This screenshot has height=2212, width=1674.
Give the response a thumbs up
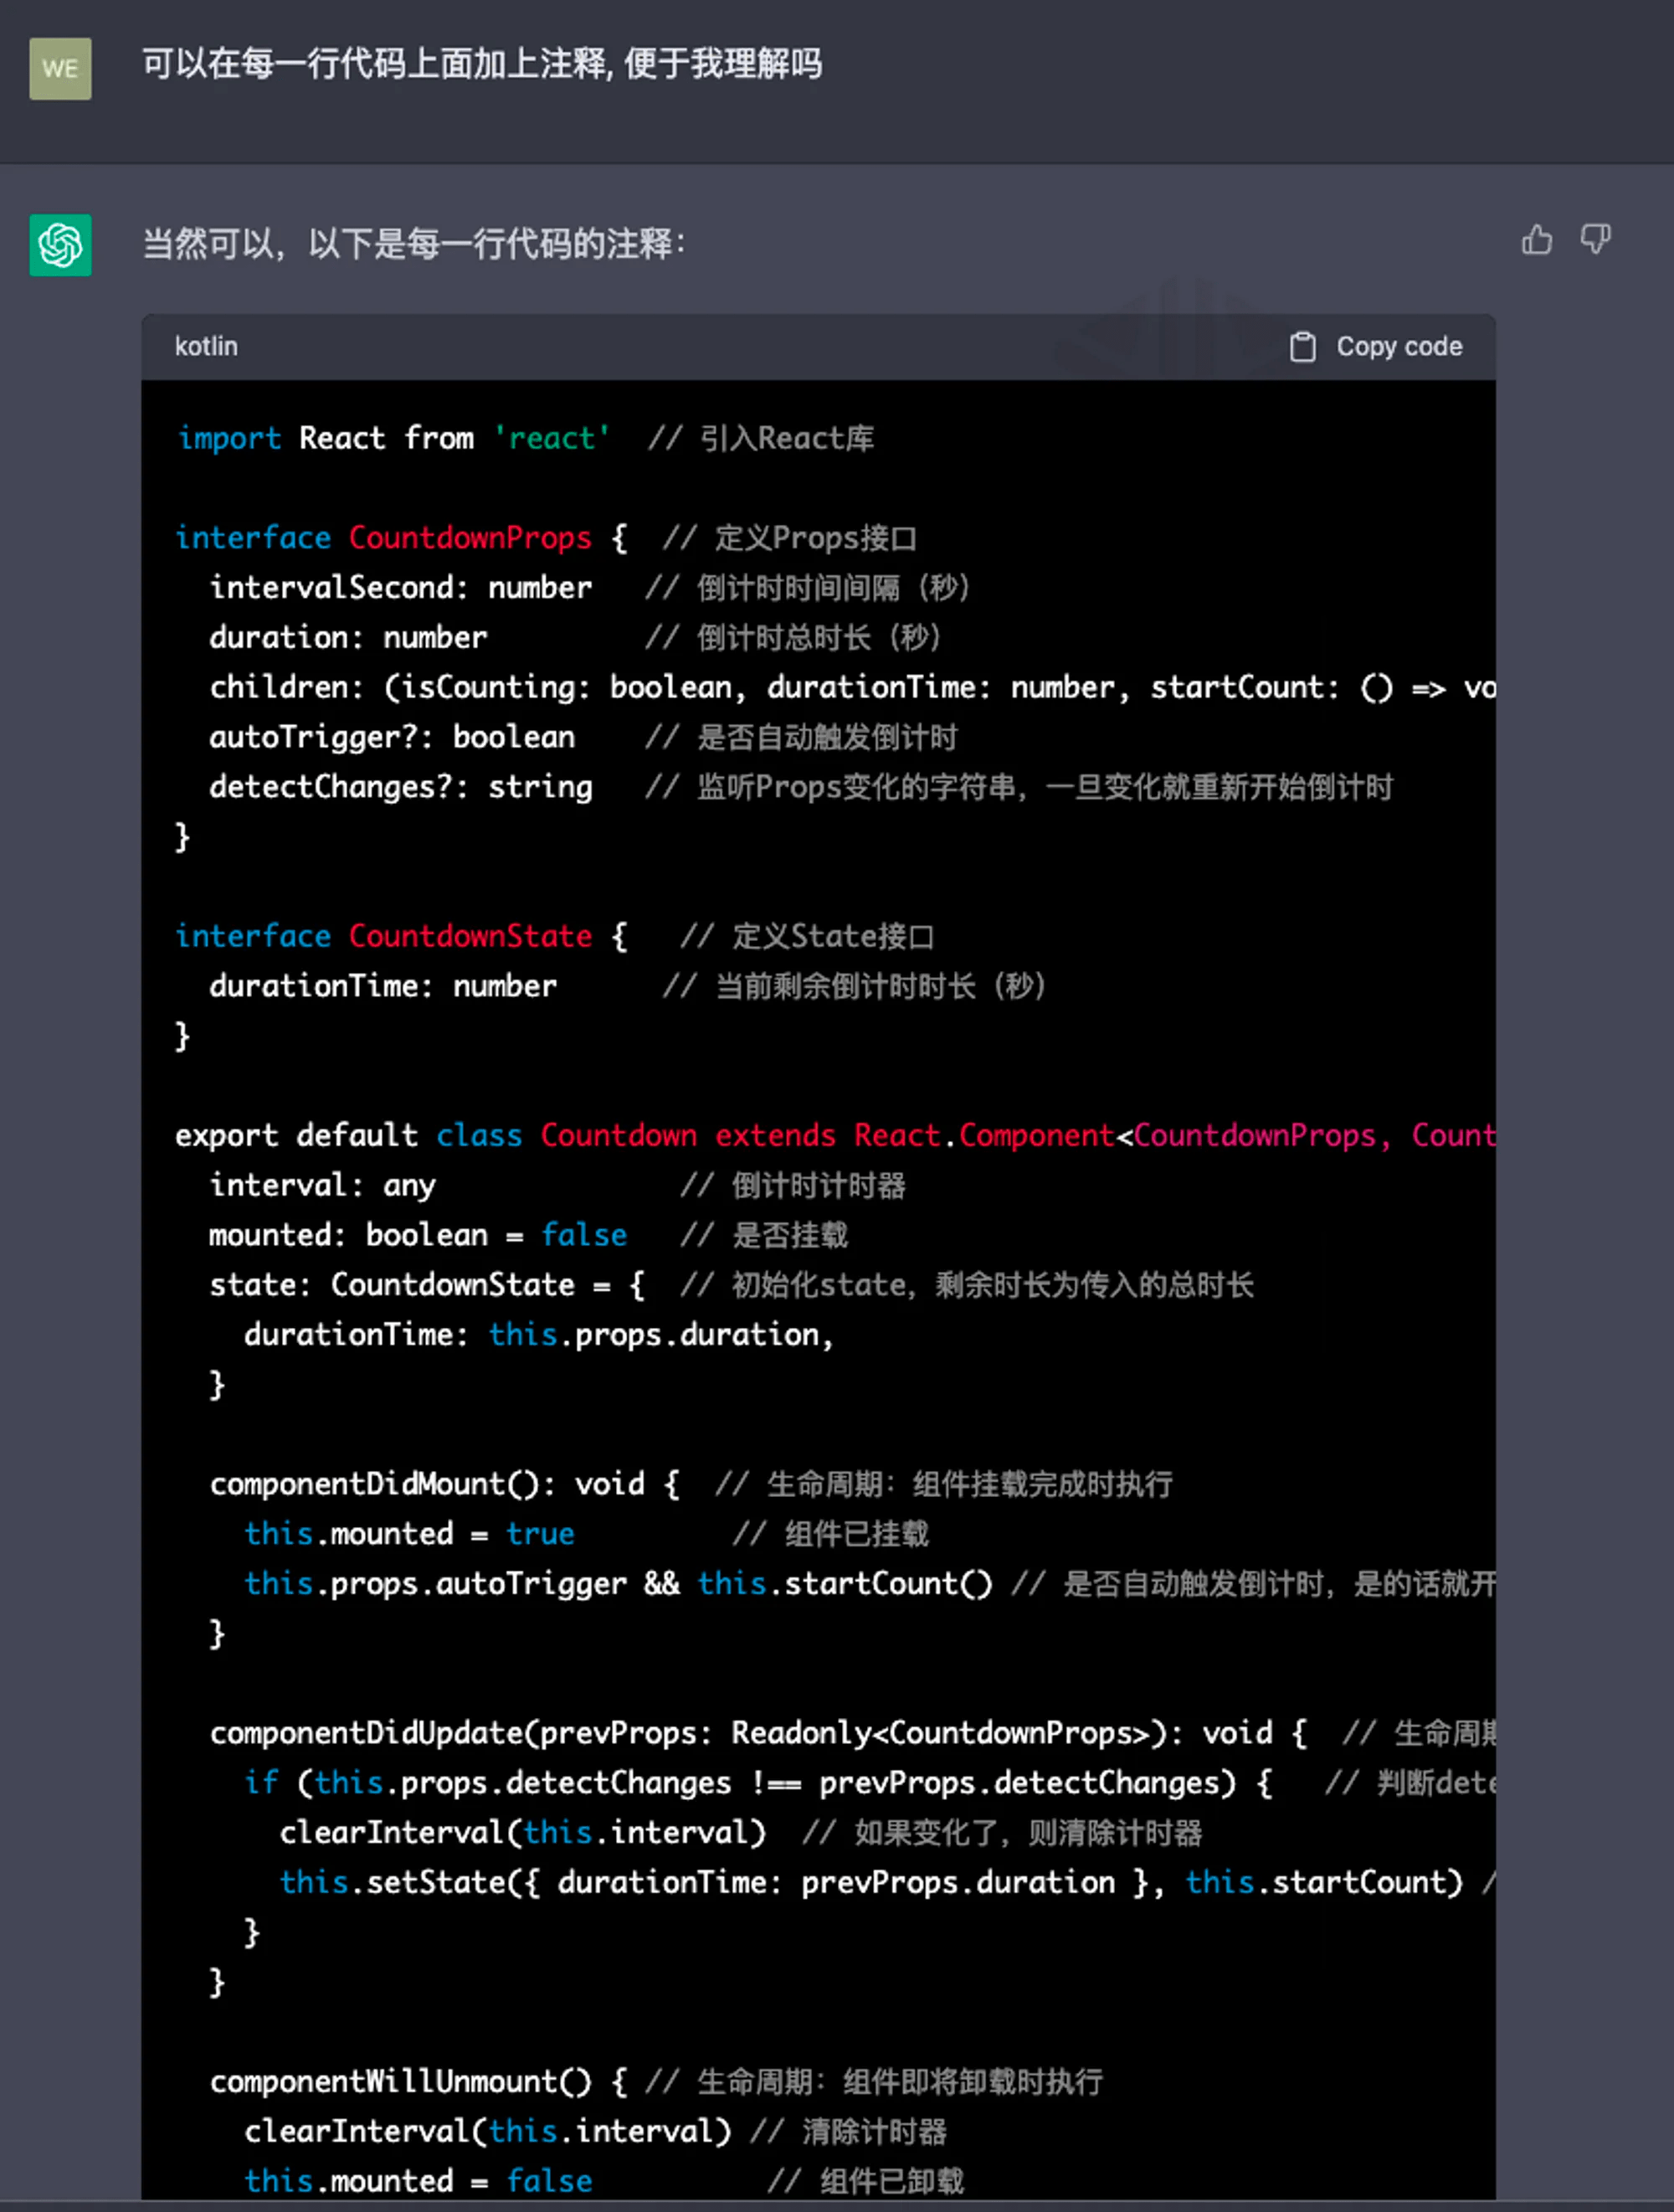(1537, 240)
